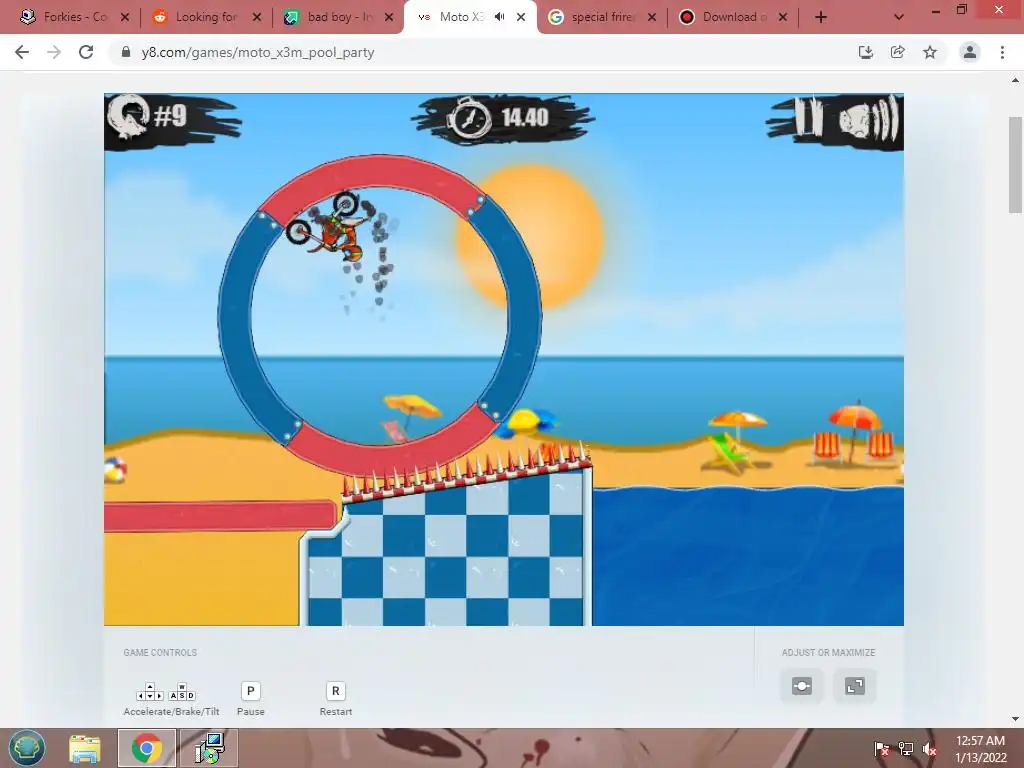The image size is (1024, 768).
Task: Pause the game with the pause icon
Action: click(x=807, y=118)
